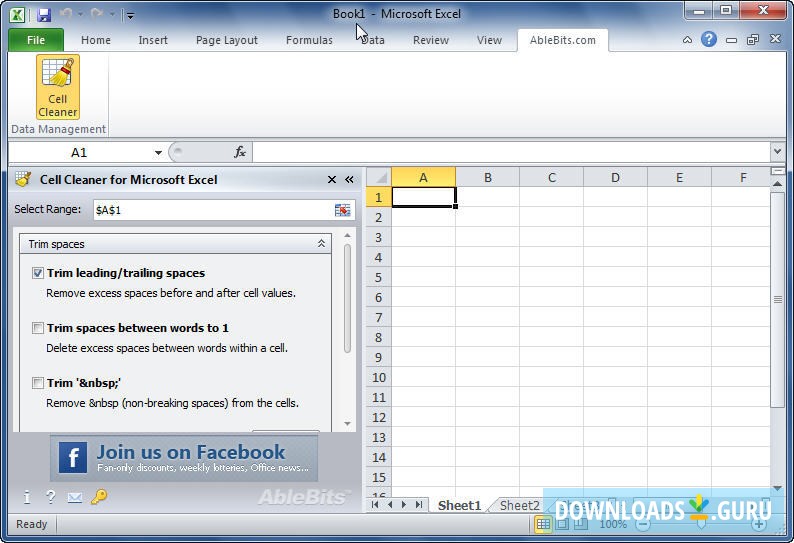
Task: Select row 5 header
Action: (x=378, y=278)
